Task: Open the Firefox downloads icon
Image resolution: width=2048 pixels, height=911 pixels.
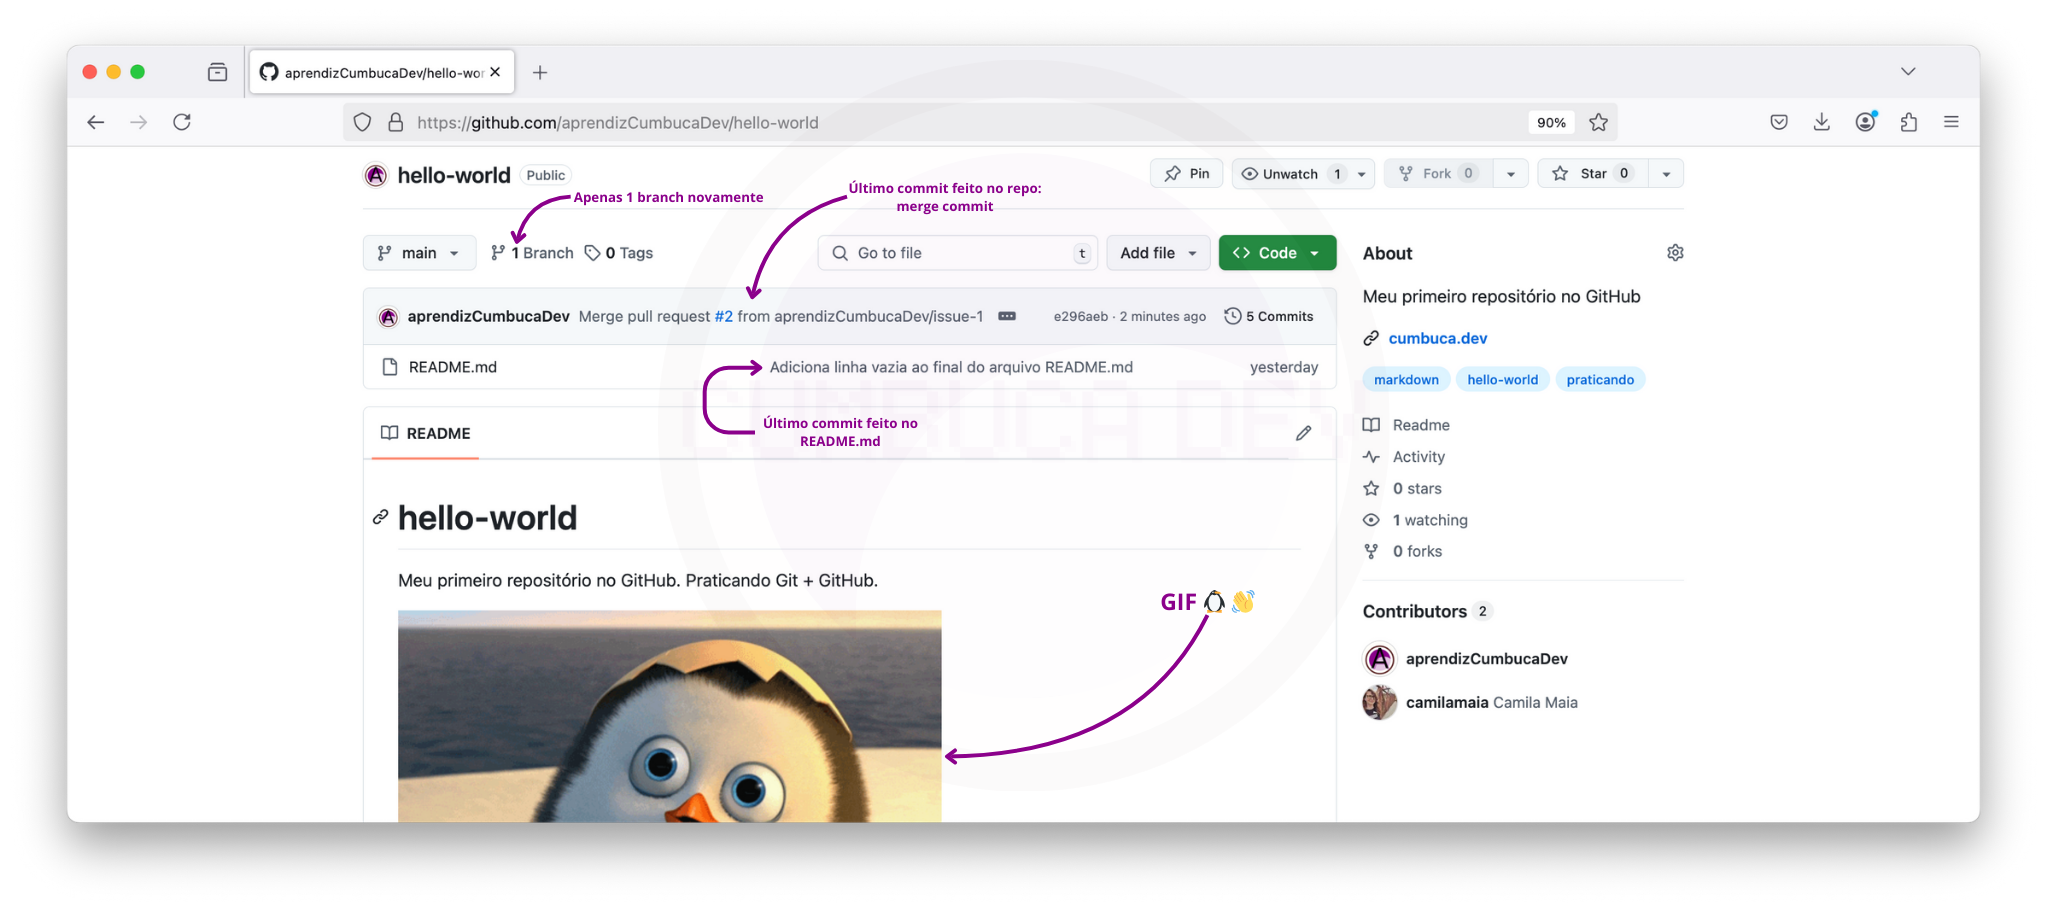Action: pos(1821,122)
